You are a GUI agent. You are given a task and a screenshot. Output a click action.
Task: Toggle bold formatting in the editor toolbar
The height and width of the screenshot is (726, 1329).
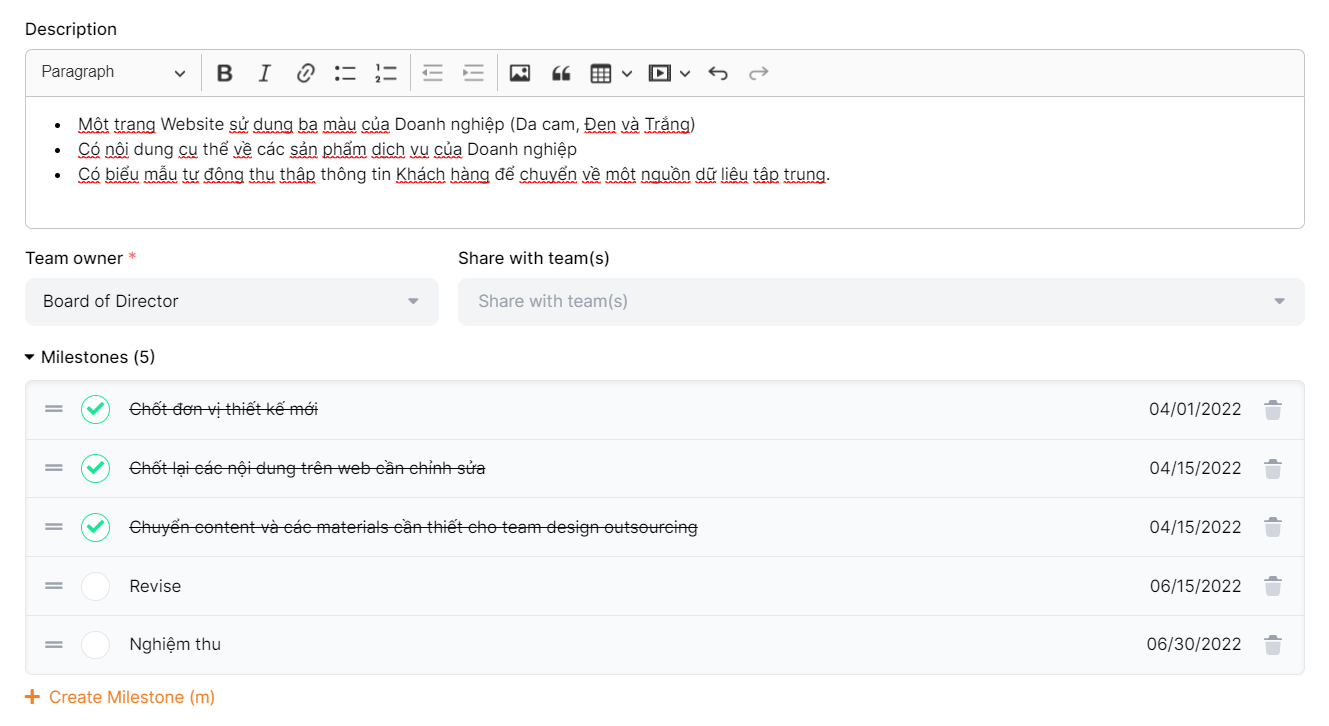point(225,73)
